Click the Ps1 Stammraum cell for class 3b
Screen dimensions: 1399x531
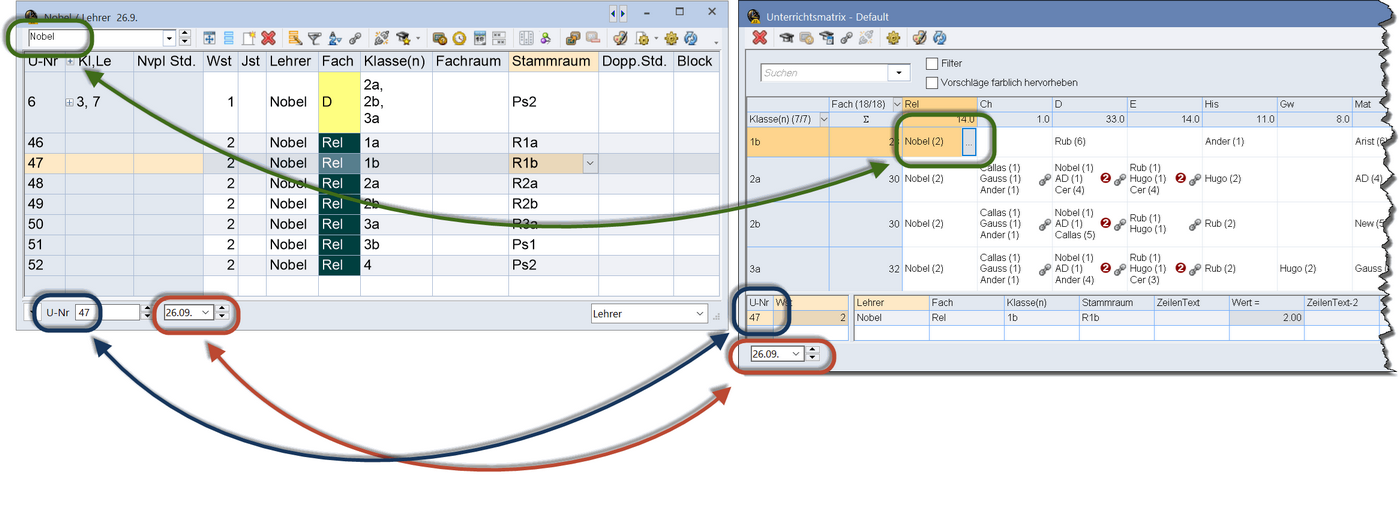tap(553, 245)
